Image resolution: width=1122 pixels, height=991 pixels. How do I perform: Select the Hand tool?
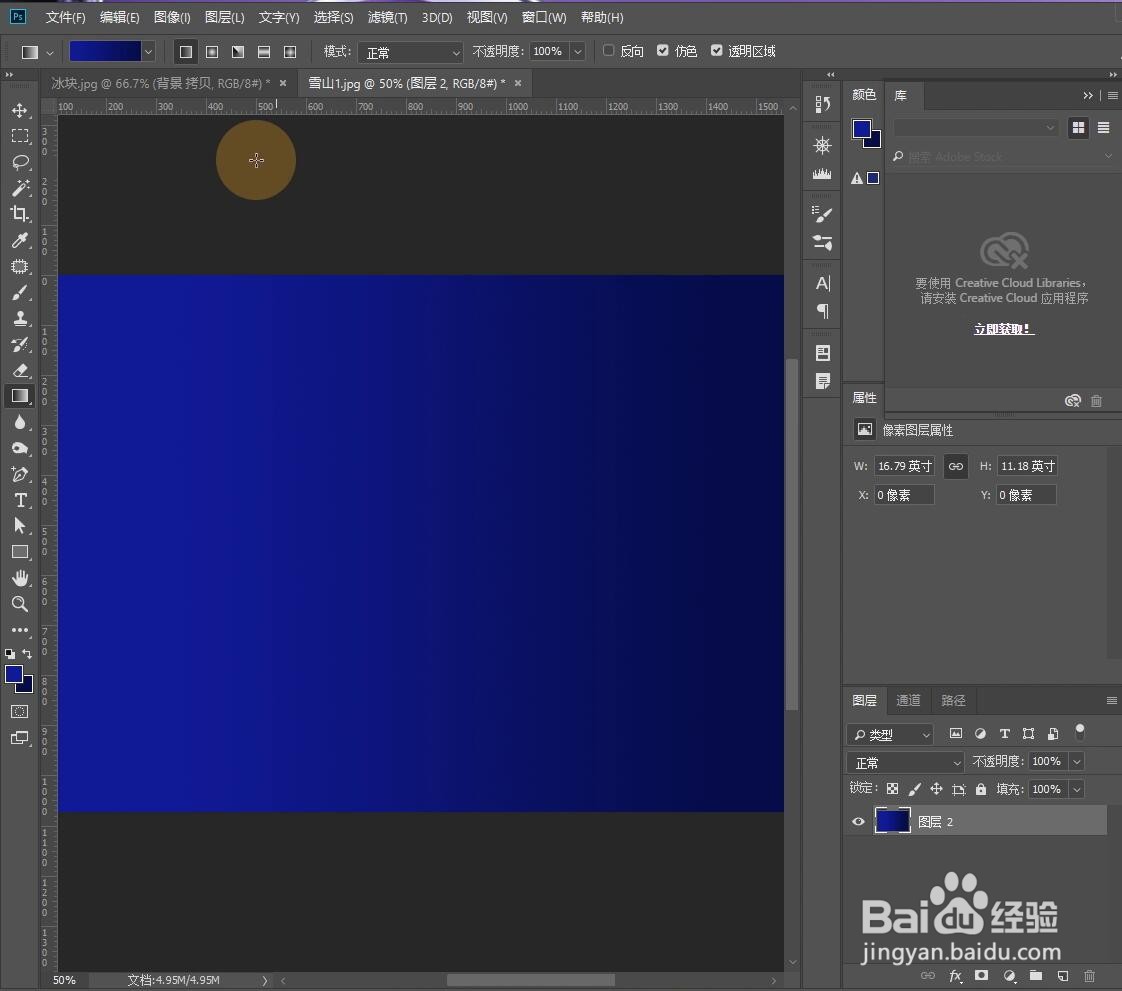19,577
